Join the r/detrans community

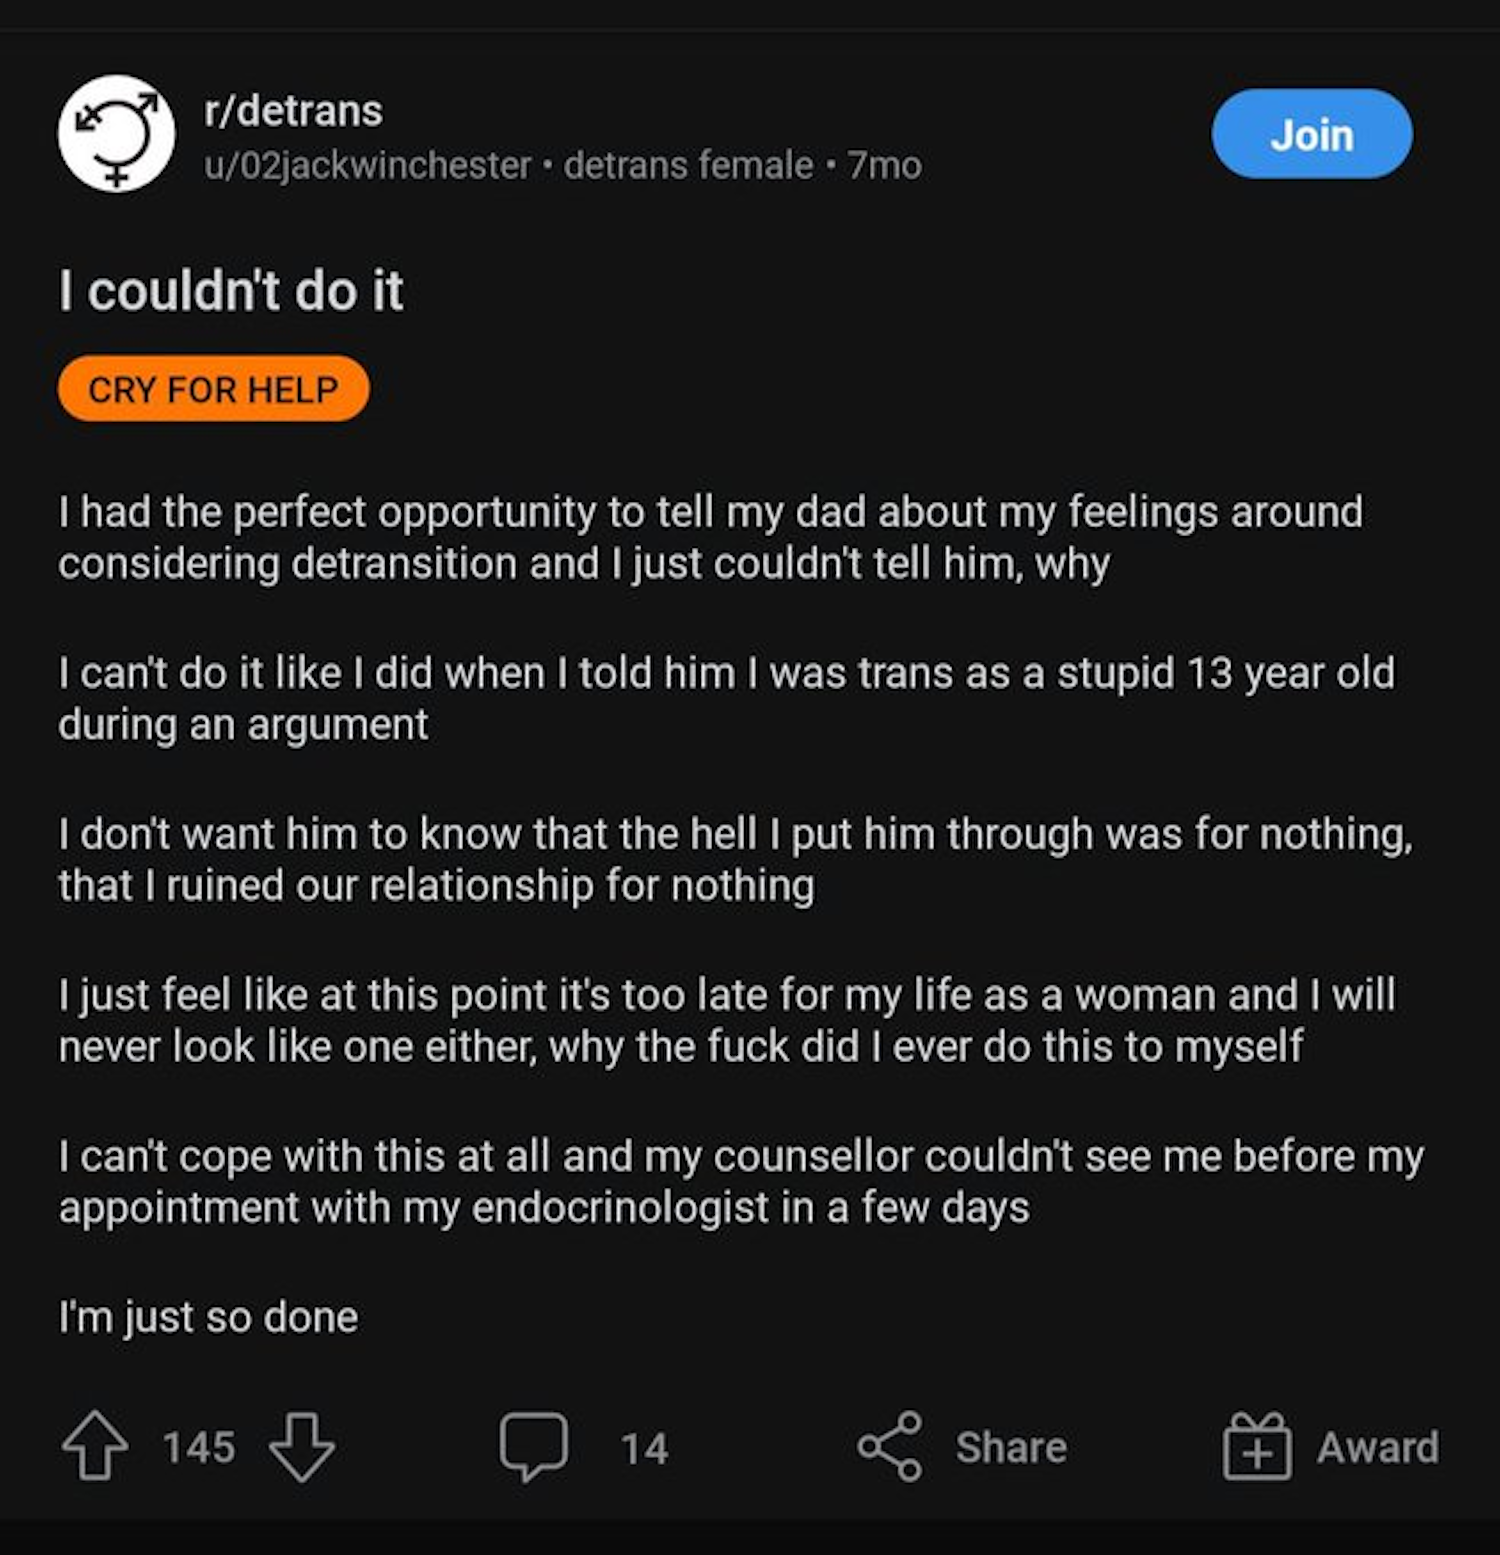coord(1311,134)
